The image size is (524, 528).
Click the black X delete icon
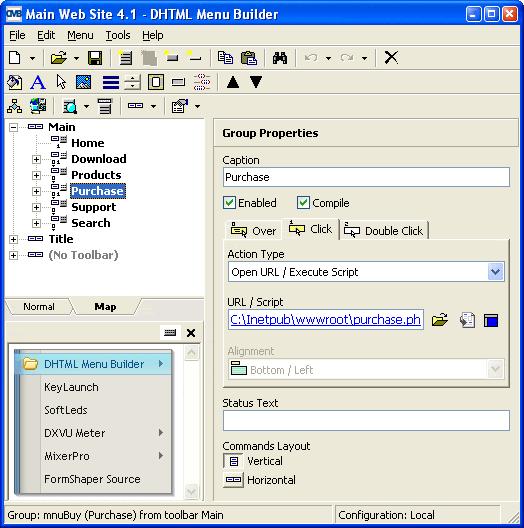391,58
